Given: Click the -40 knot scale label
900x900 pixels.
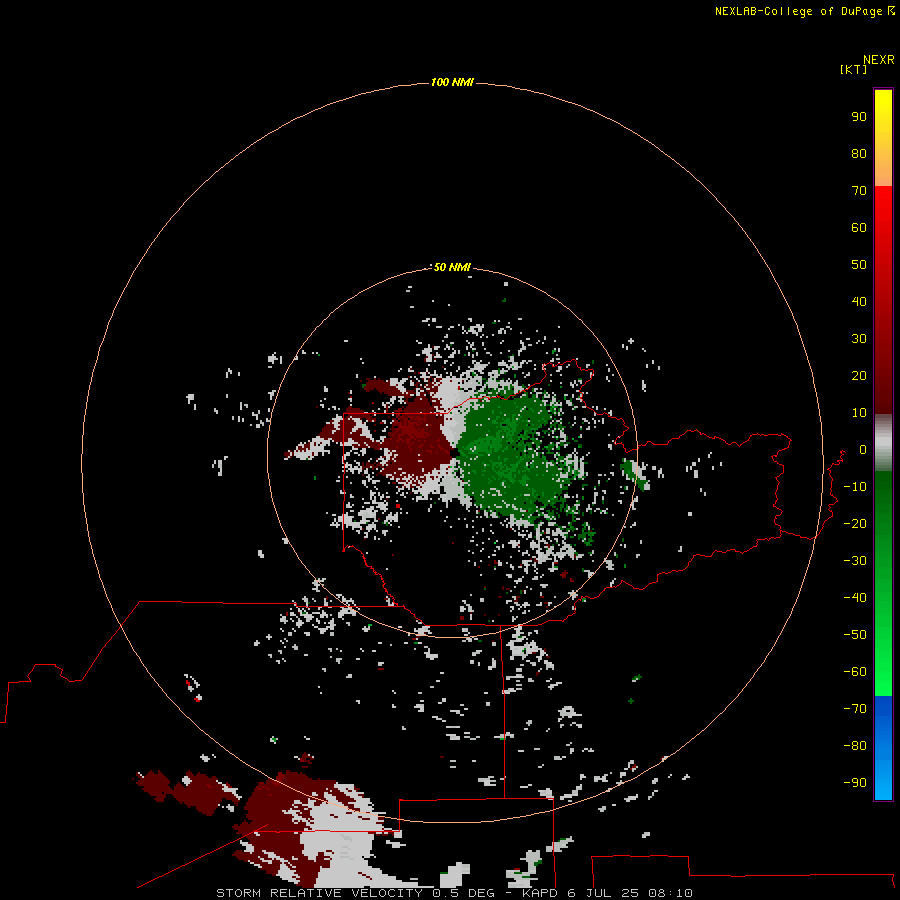Looking at the screenshot, I should (x=855, y=598).
